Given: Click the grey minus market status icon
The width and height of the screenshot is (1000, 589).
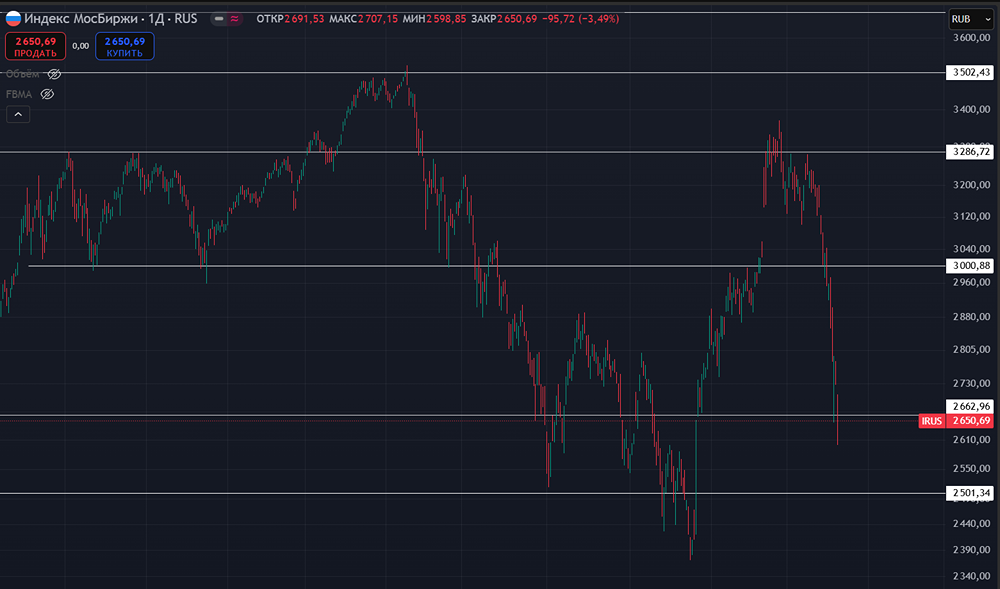Looking at the screenshot, I should pos(219,19).
